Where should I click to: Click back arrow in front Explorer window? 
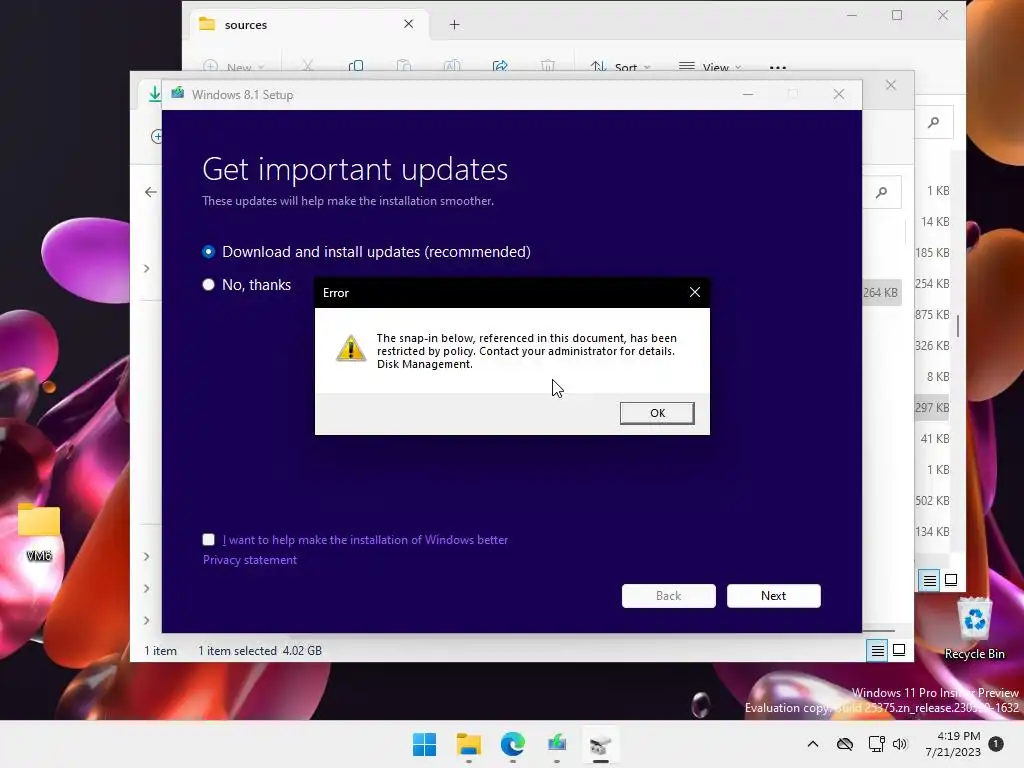click(151, 192)
